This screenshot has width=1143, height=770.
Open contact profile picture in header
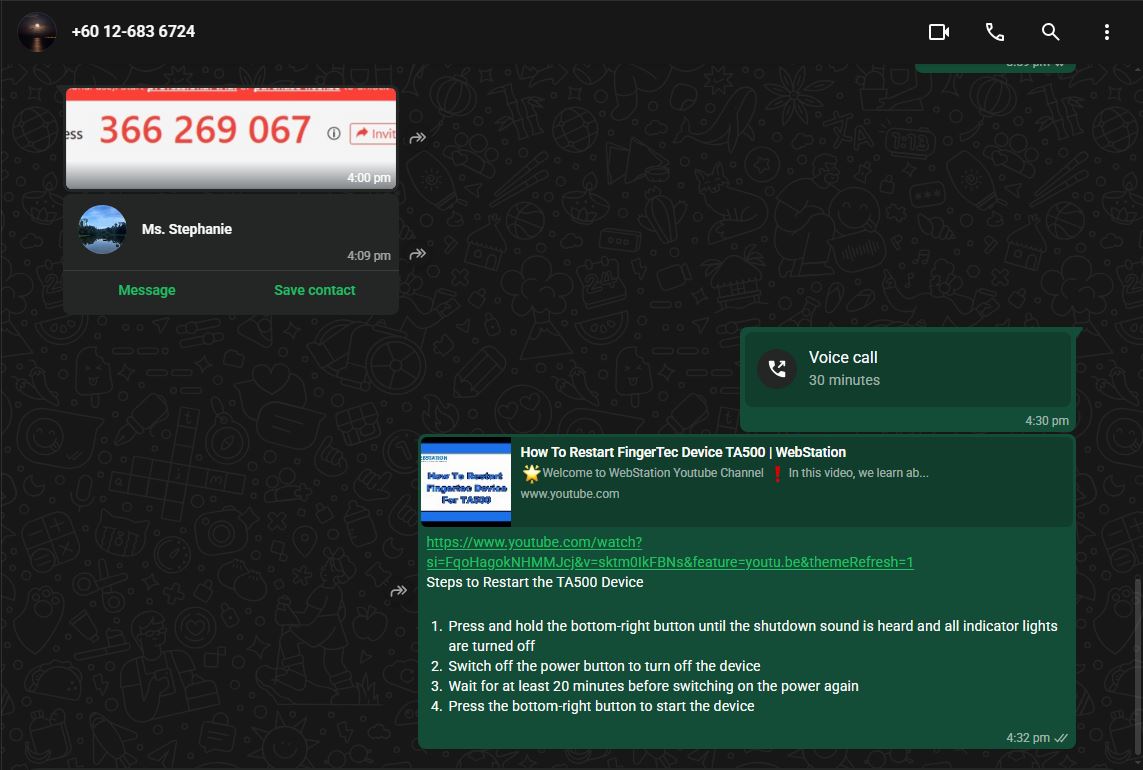coord(37,32)
